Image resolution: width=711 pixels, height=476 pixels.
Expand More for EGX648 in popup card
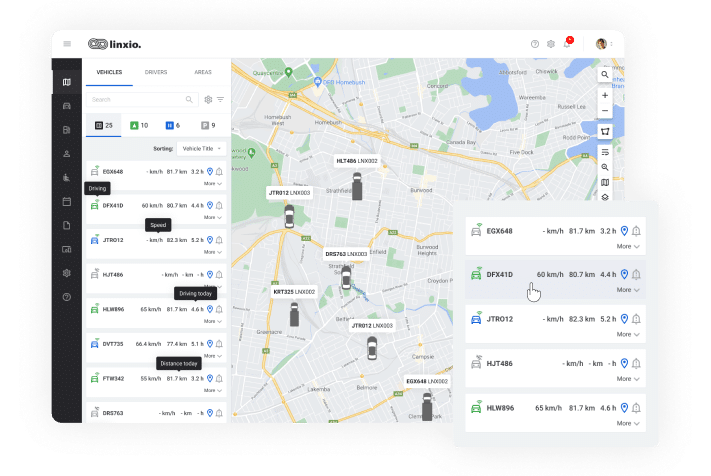tap(627, 245)
